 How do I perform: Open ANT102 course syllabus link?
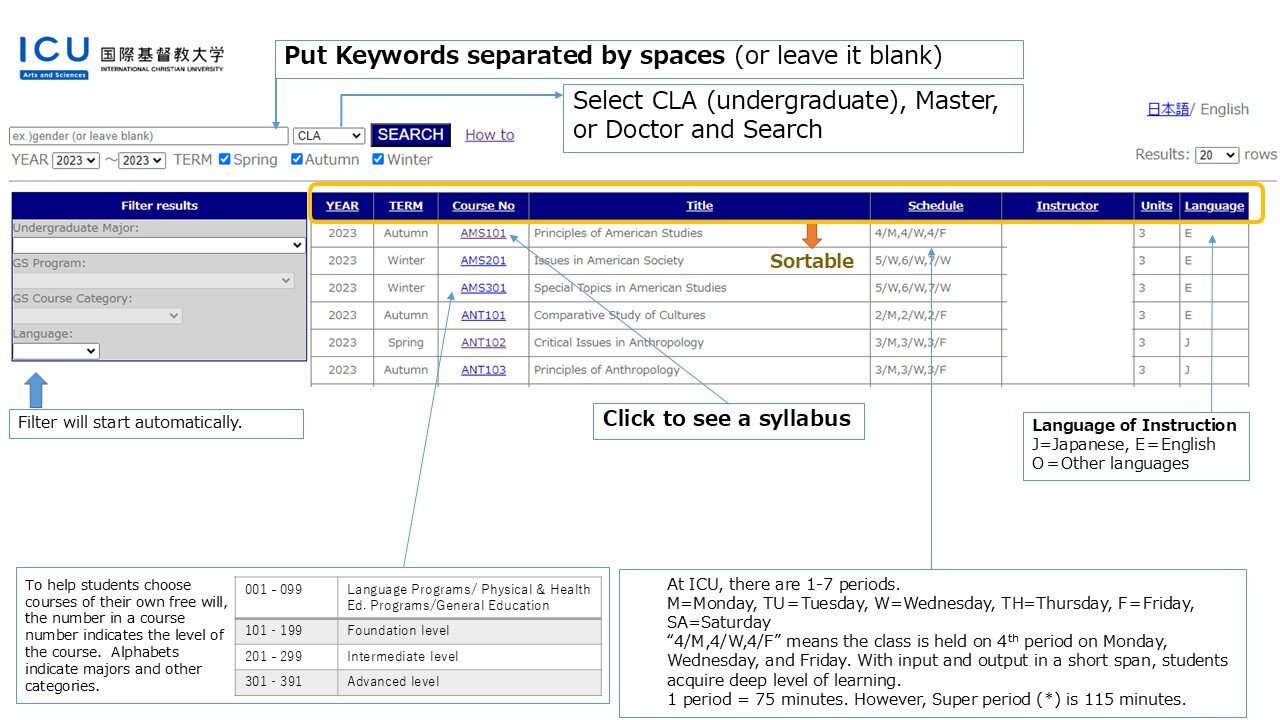click(483, 343)
